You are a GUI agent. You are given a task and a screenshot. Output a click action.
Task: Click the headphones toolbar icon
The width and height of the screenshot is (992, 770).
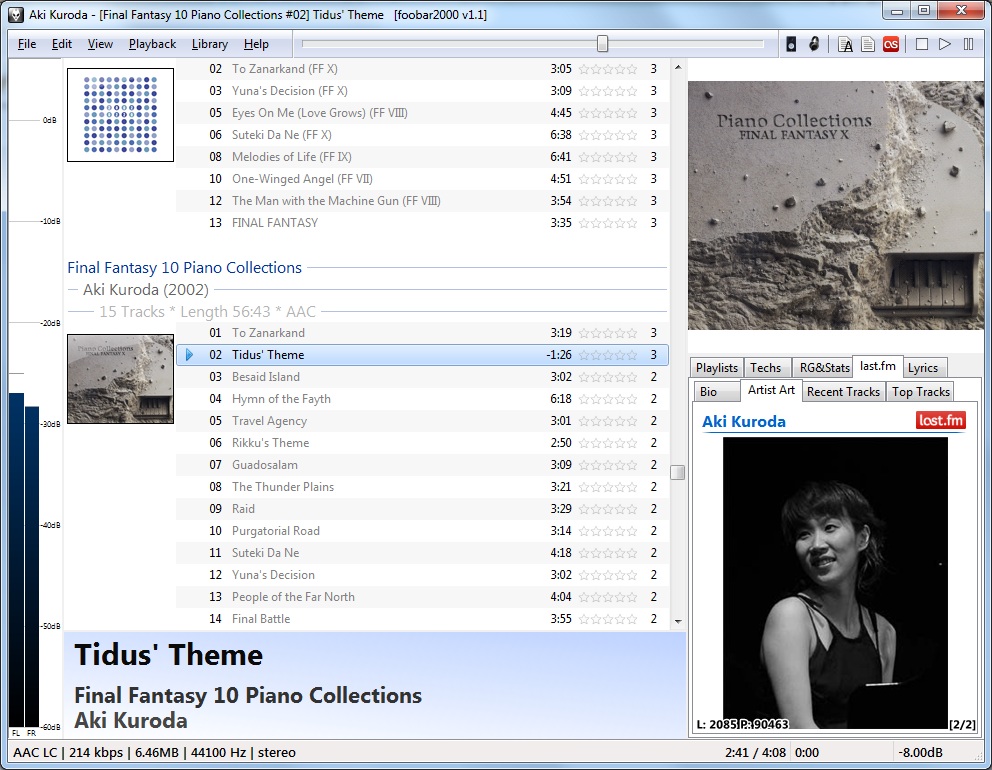[814, 44]
